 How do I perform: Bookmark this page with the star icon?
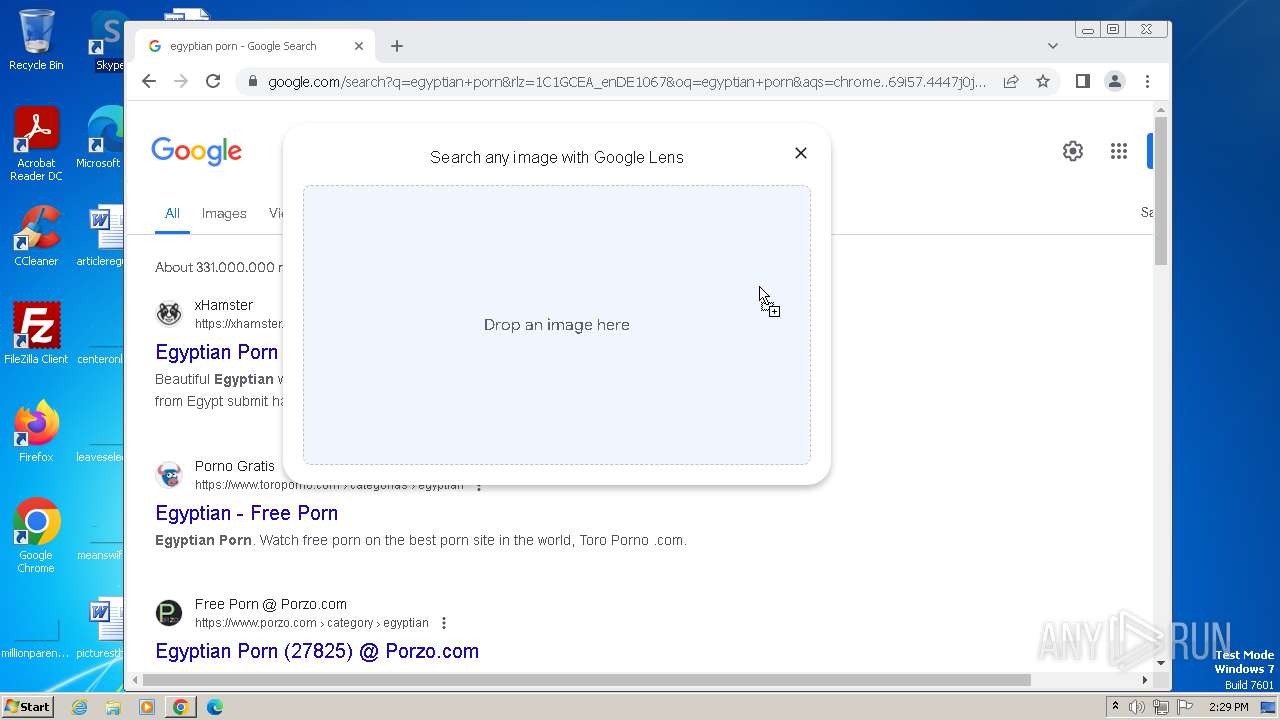1043,81
